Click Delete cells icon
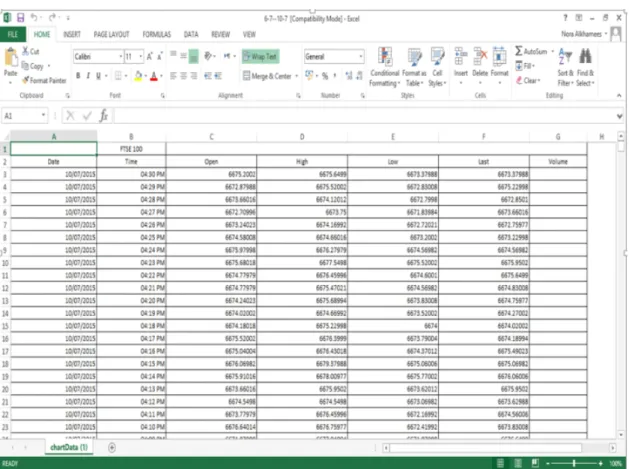629x469 pixels. [x=480, y=56]
